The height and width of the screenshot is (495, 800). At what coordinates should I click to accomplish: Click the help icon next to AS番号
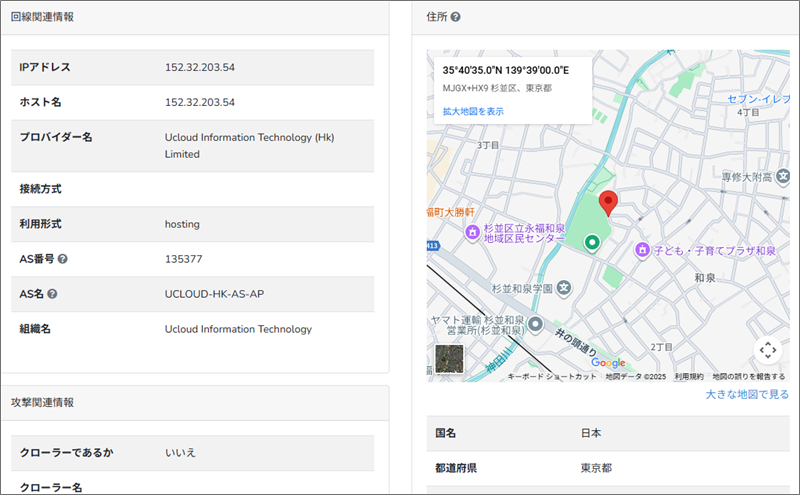63,259
